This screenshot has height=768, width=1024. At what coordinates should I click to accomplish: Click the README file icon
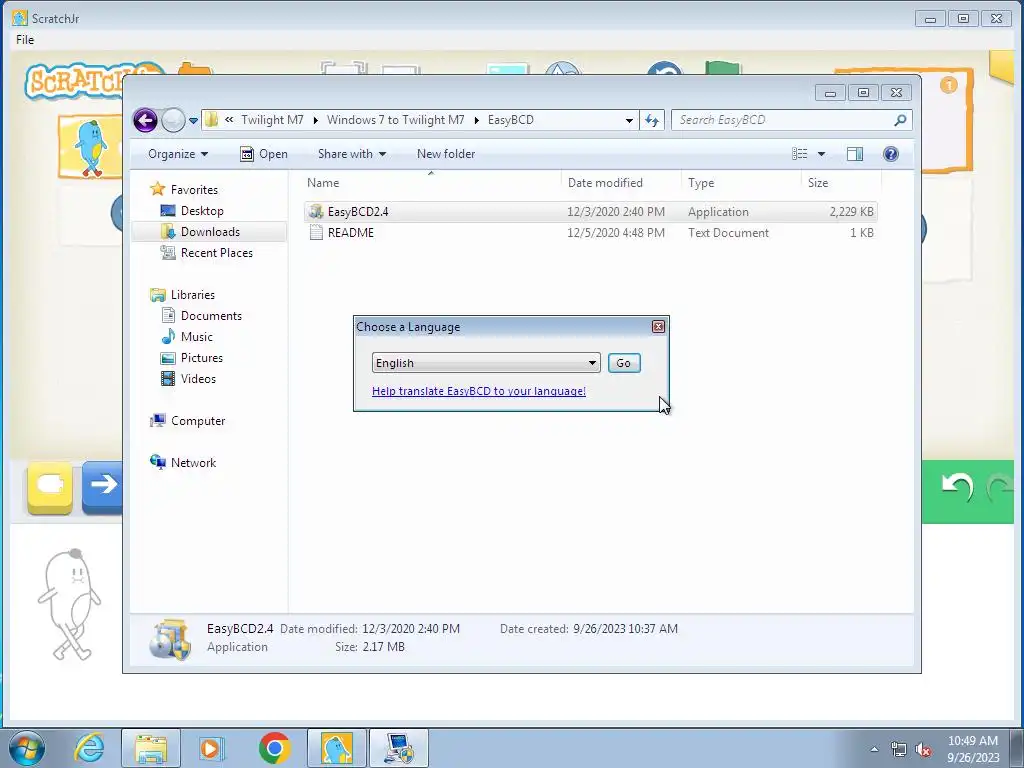point(316,232)
